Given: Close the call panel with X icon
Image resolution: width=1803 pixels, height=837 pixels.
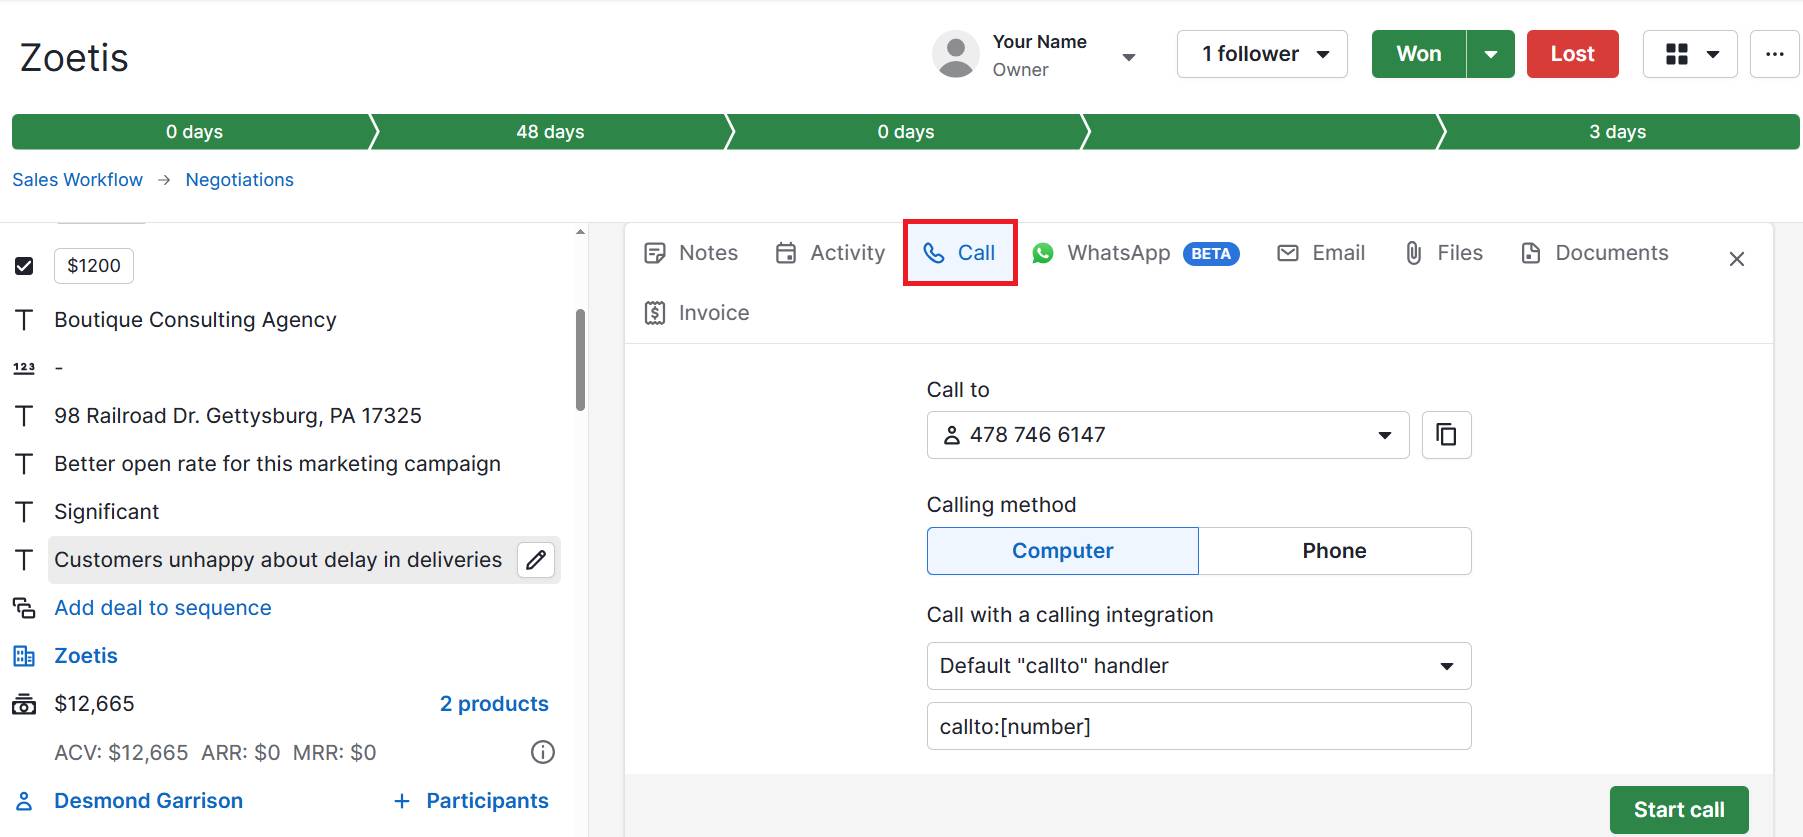Looking at the screenshot, I should click(1737, 259).
